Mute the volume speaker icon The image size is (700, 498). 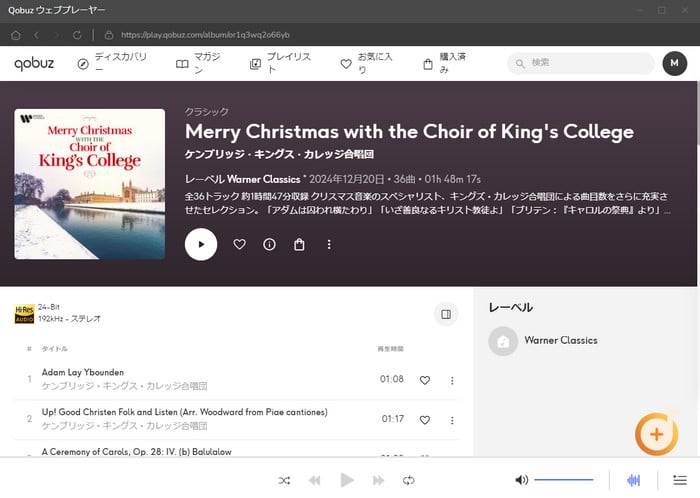click(x=521, y=480)
